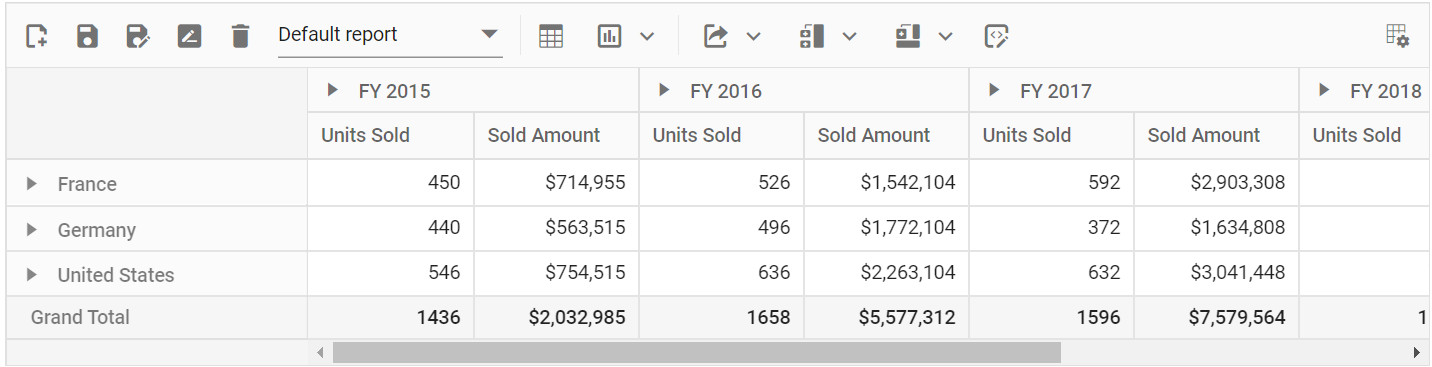Image resolution: width=1432 pixels, height=367 pixels.
Task: Select the $754,515 cell
Action: (556, 273)
